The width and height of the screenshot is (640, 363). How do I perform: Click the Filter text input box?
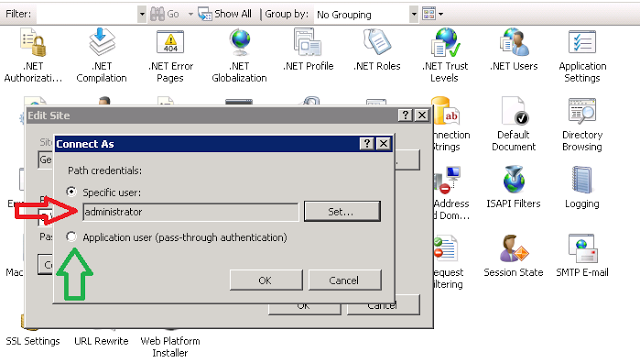click(x=87, y=14)
